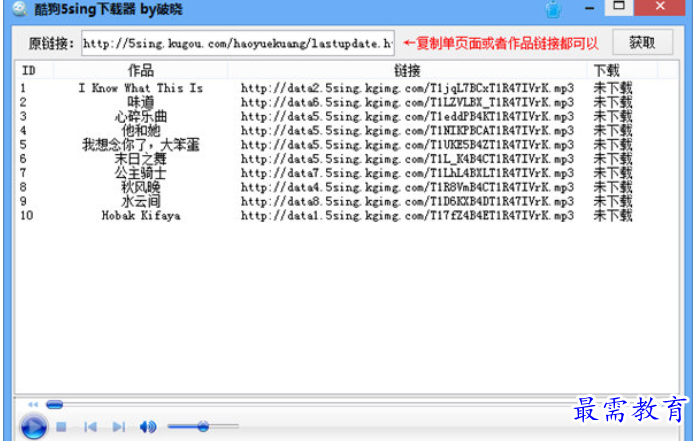Stop playback with the square button

click(61, 427)
